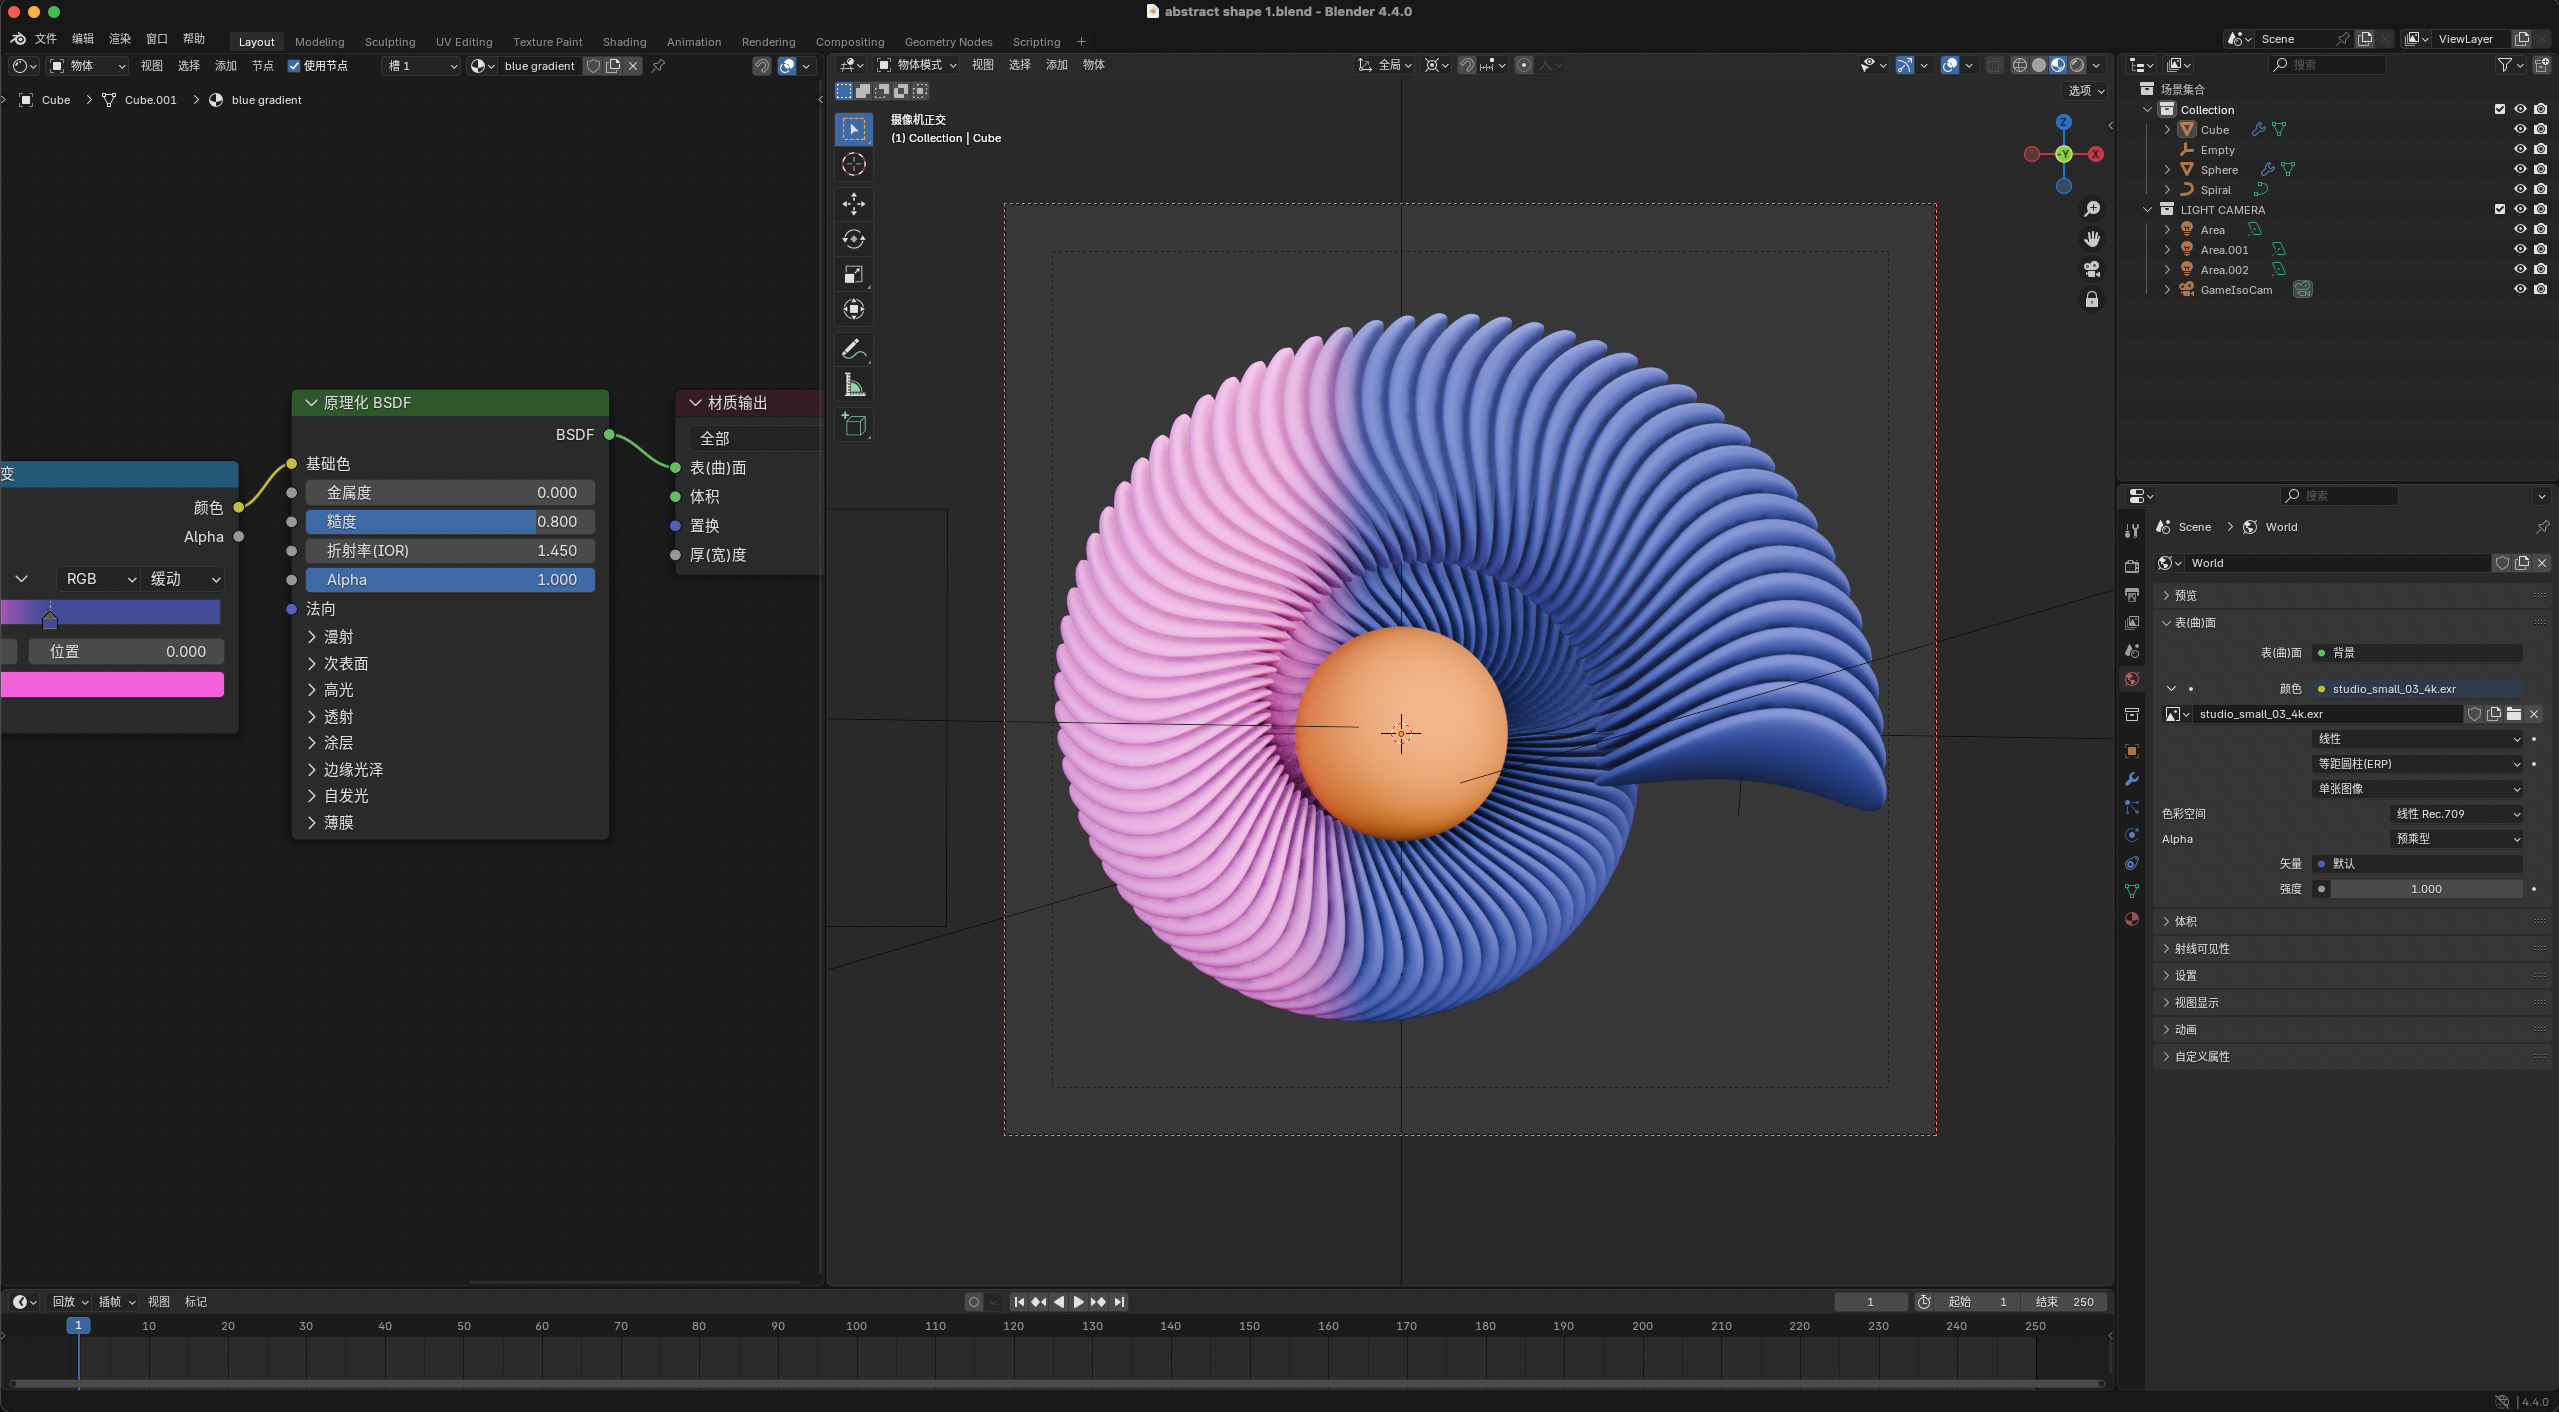Viewport: 2559px width, 1412px height.
Task: Click the camera view toggle icon
Action: point(2091,269)
